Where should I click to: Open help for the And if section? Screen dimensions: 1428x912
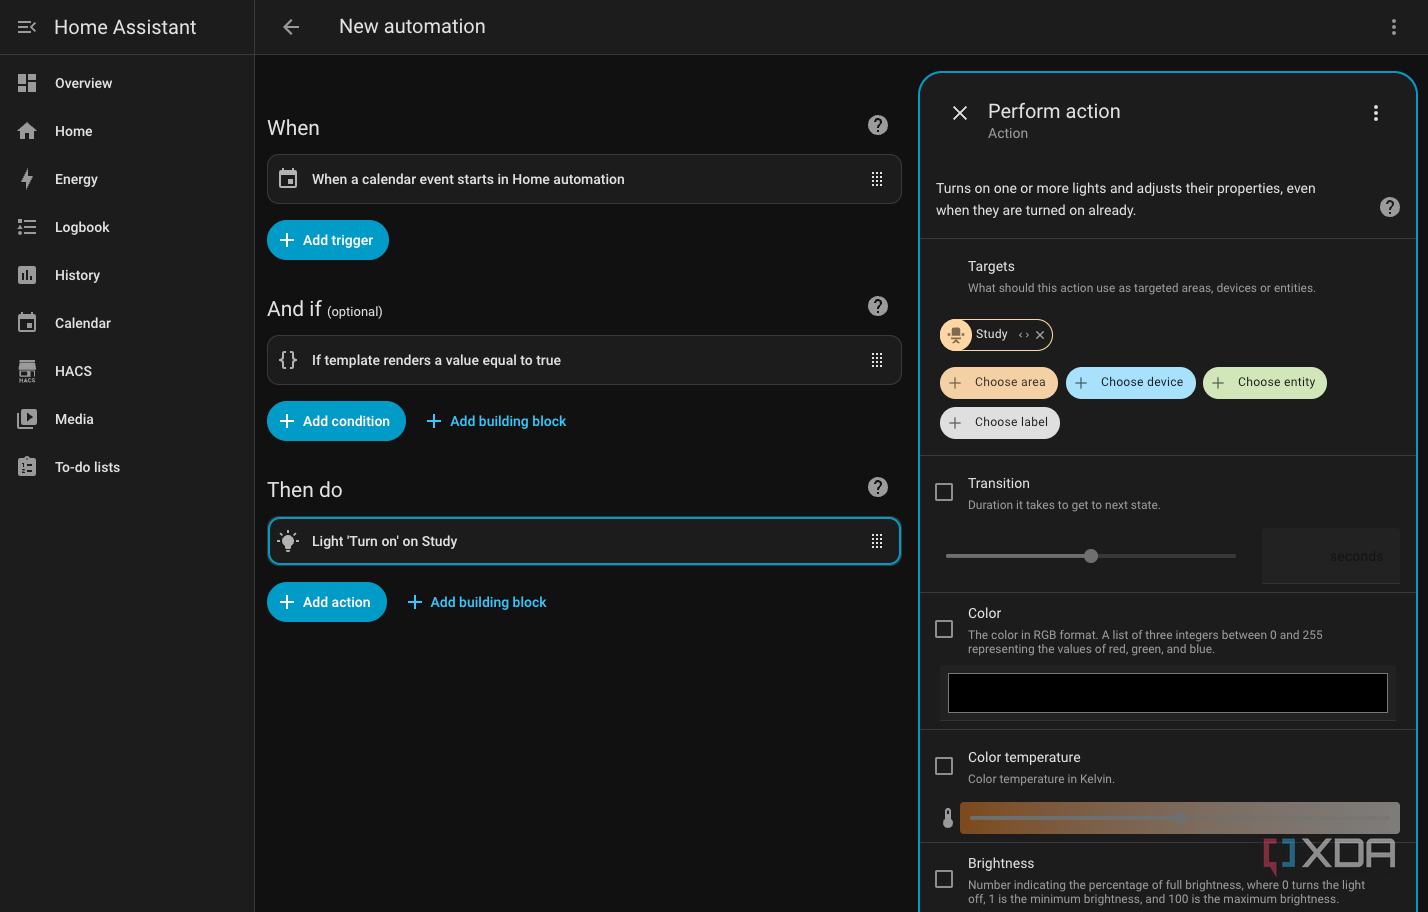(878, 306)
